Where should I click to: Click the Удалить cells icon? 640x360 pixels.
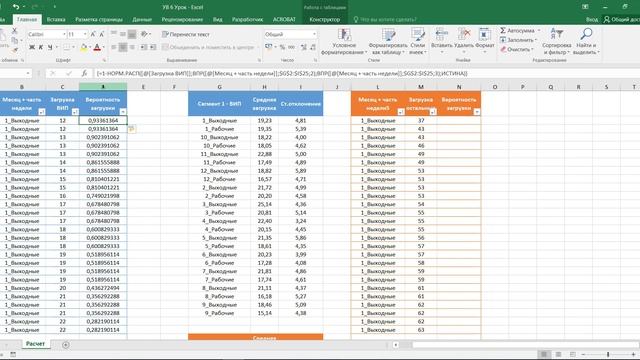click(464, 35)
